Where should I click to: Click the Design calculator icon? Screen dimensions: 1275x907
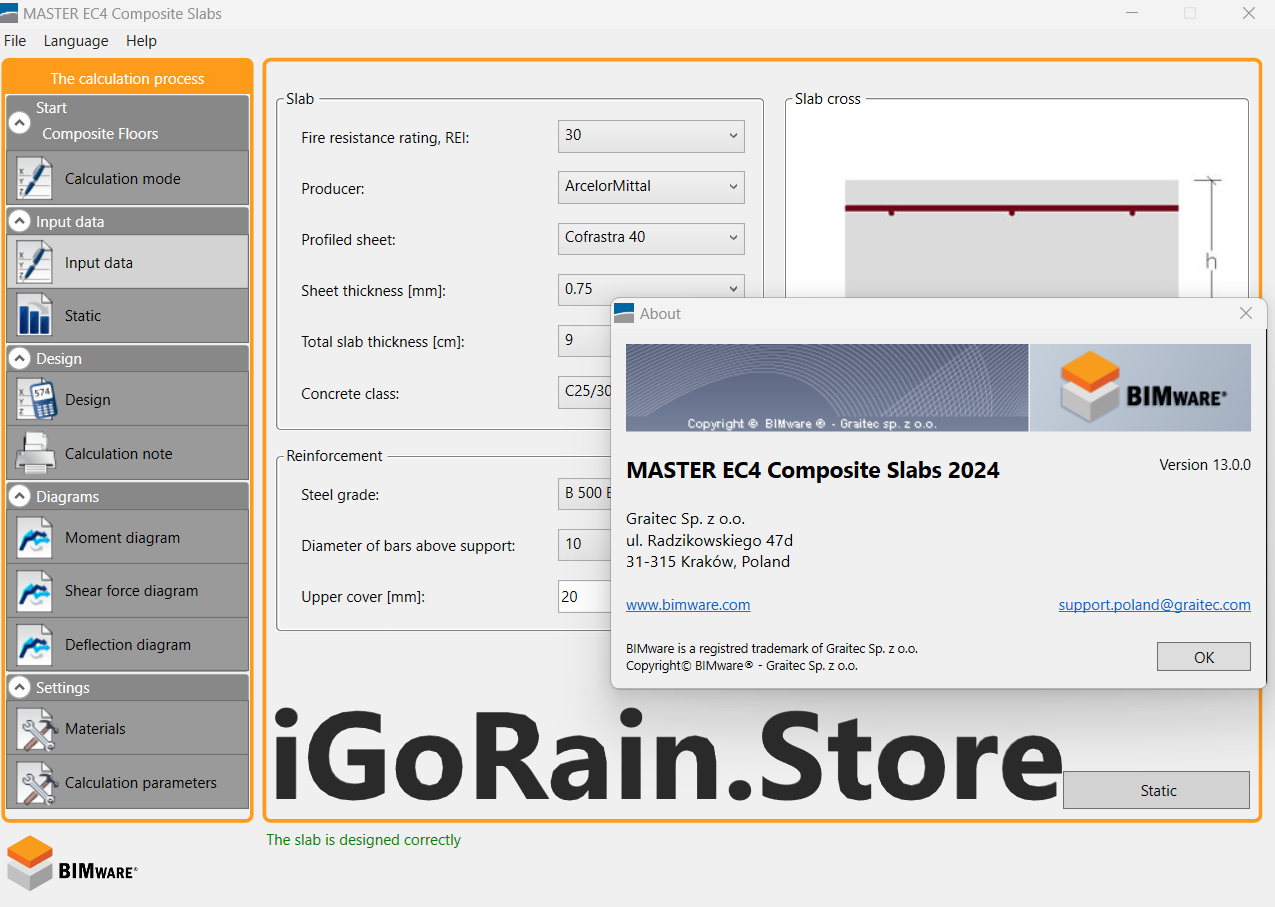[34, 400]
